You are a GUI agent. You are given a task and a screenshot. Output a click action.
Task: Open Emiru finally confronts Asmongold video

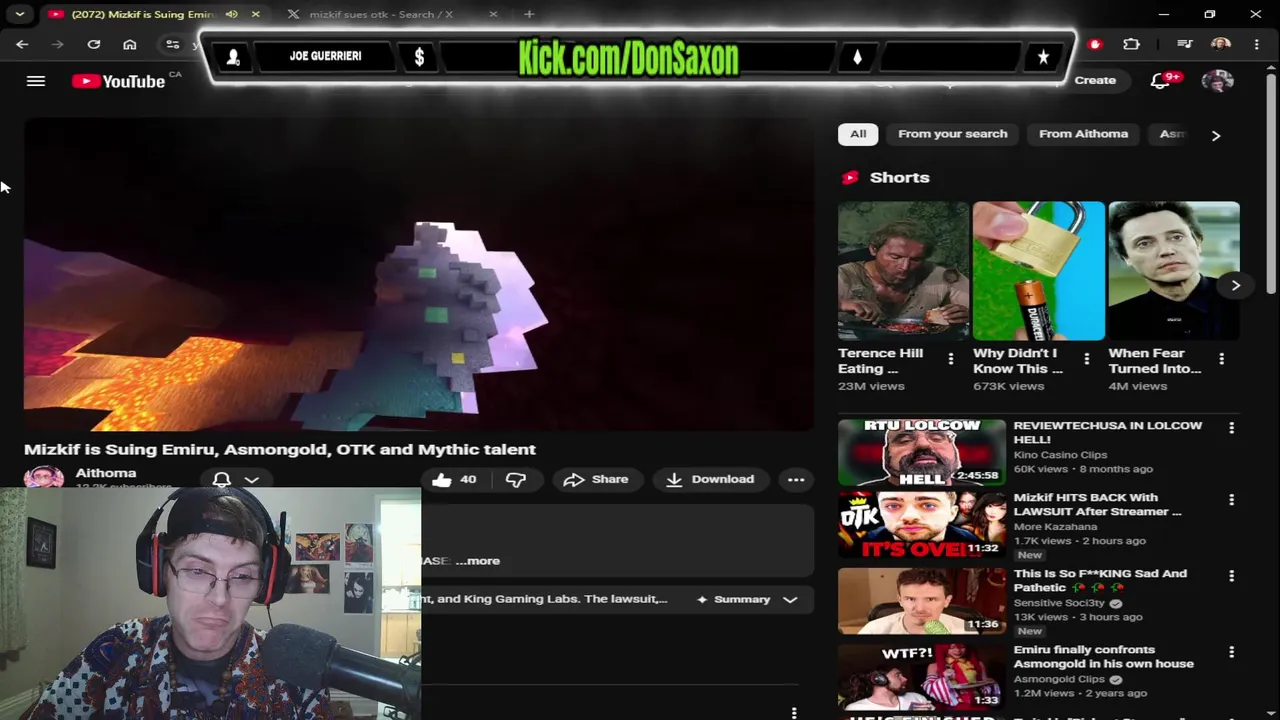1103,656
